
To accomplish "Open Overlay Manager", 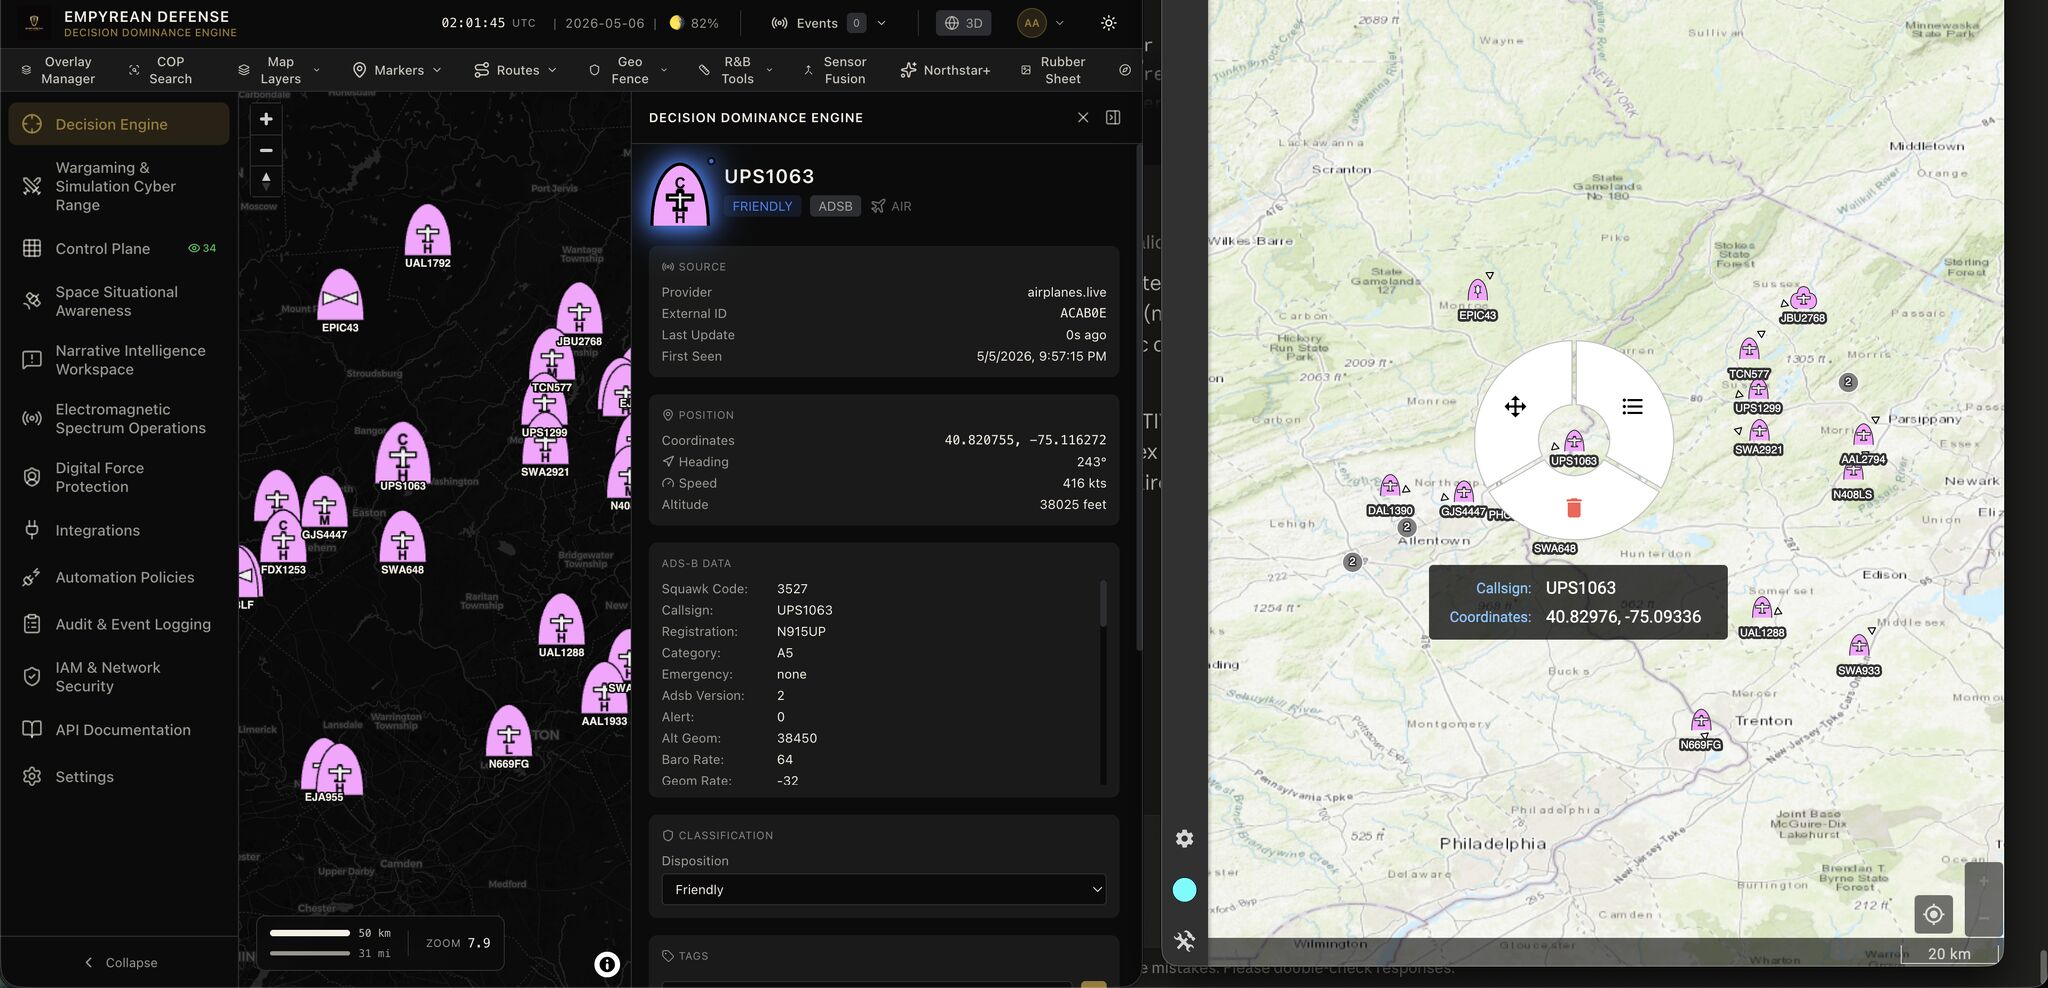I will click(x=58, y=70).
